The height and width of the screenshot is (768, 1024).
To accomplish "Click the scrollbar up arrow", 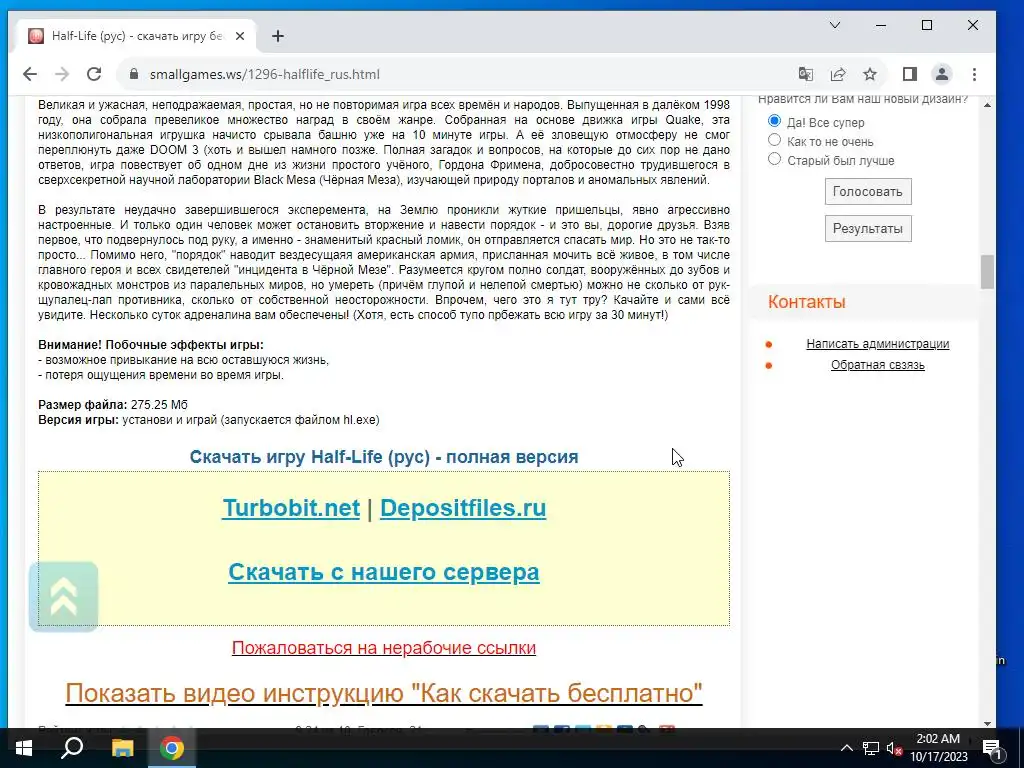I will (x=987, y=105).
